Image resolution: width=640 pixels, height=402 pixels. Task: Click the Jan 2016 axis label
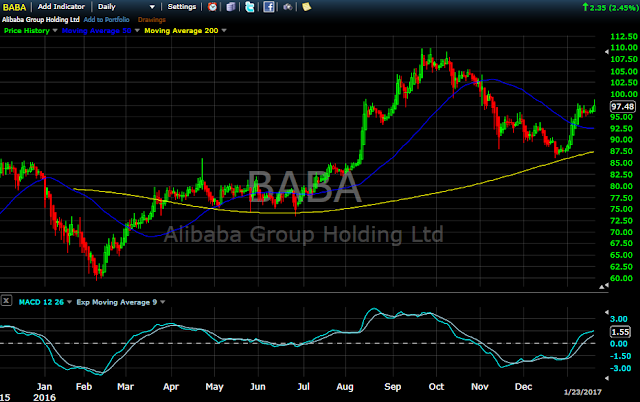44,392
